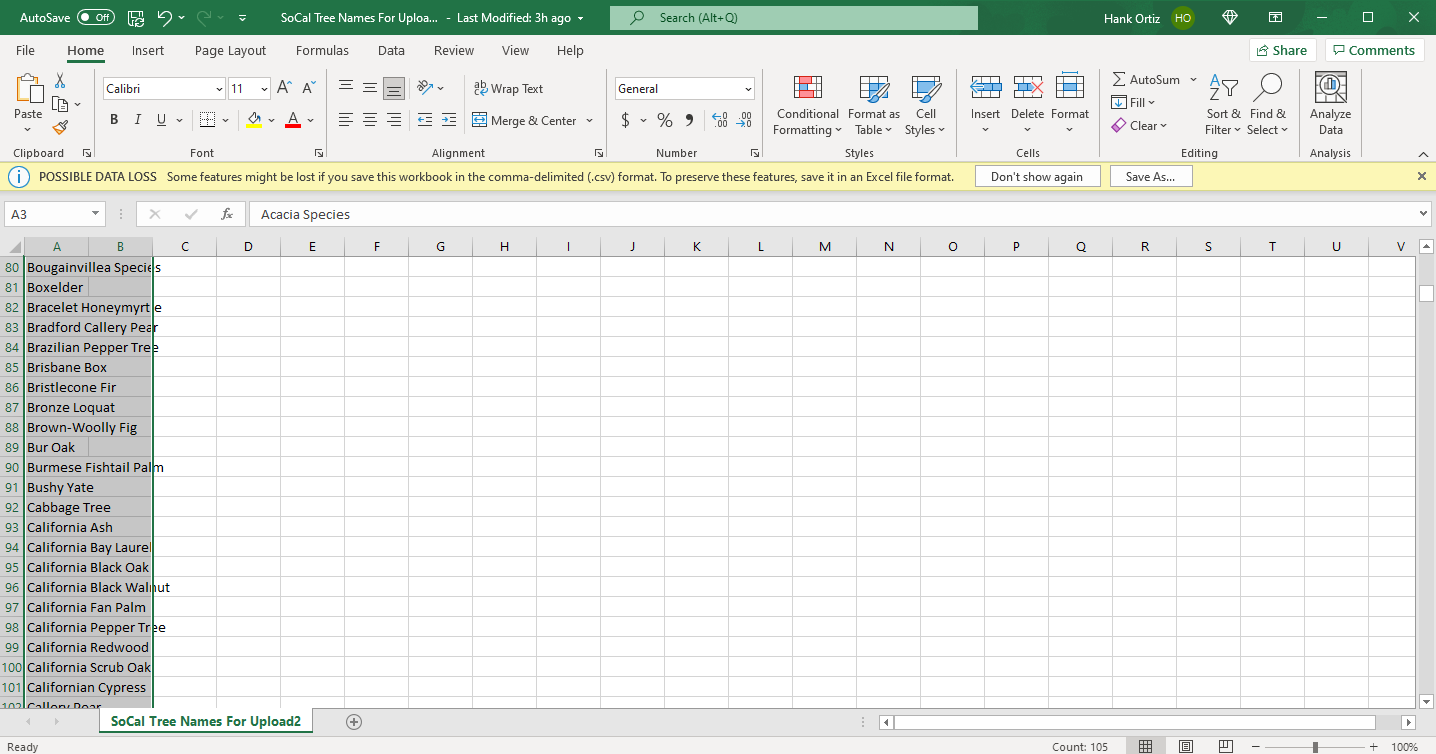Toggle Align Right for text

pyautogui.click(x=394, y=120)
